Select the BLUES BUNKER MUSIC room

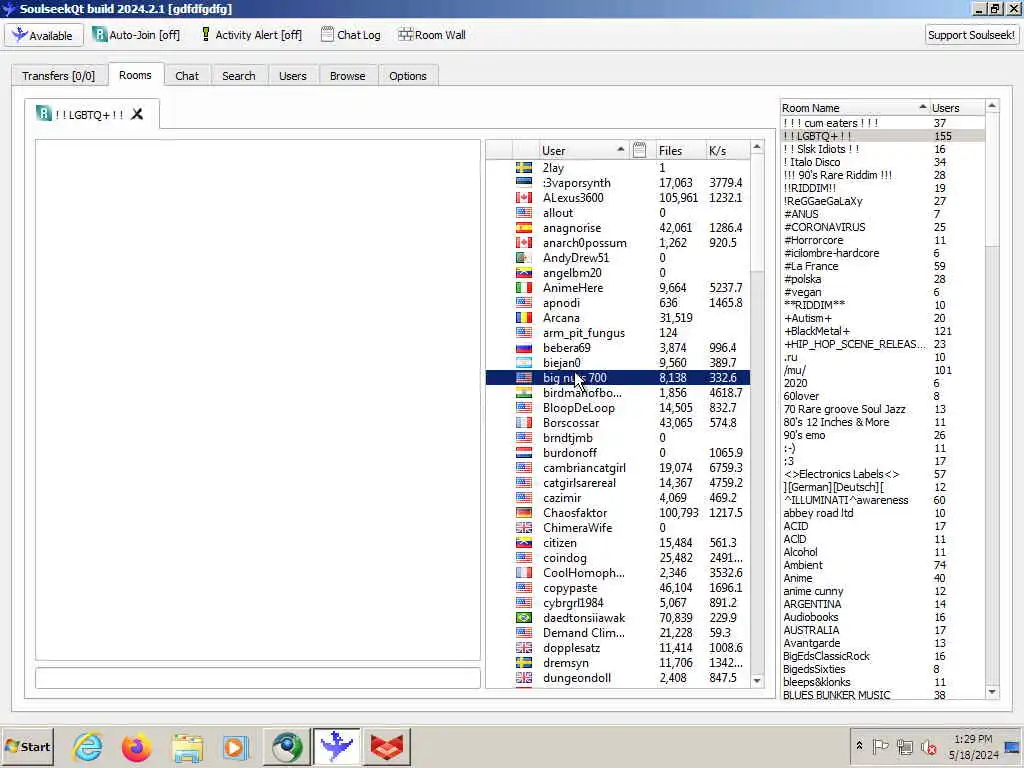click(882, 695)
